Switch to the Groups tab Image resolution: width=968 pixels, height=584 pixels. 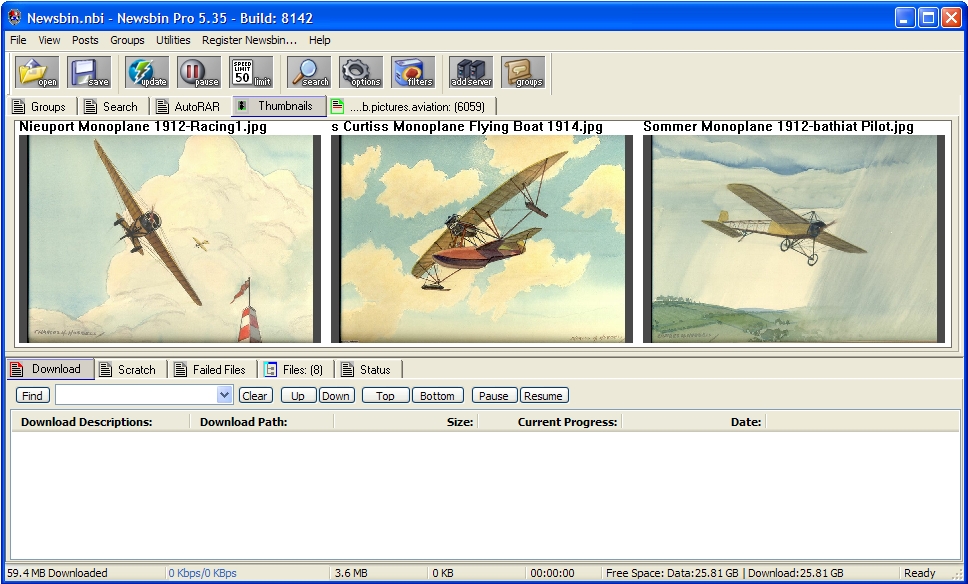click(x=42, y=107)
